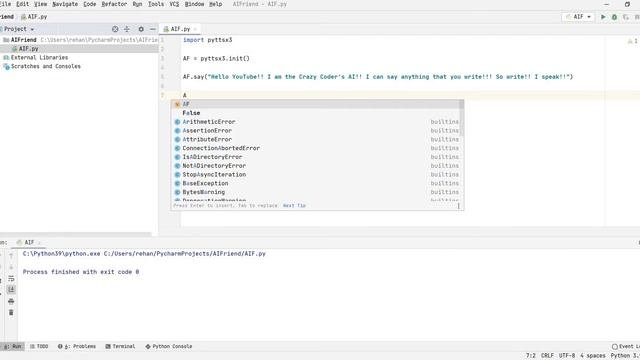The height and width of the screenshot is (360, 640).
Task: Click the 7:2 line-column indicator
Action: (531, 356)
